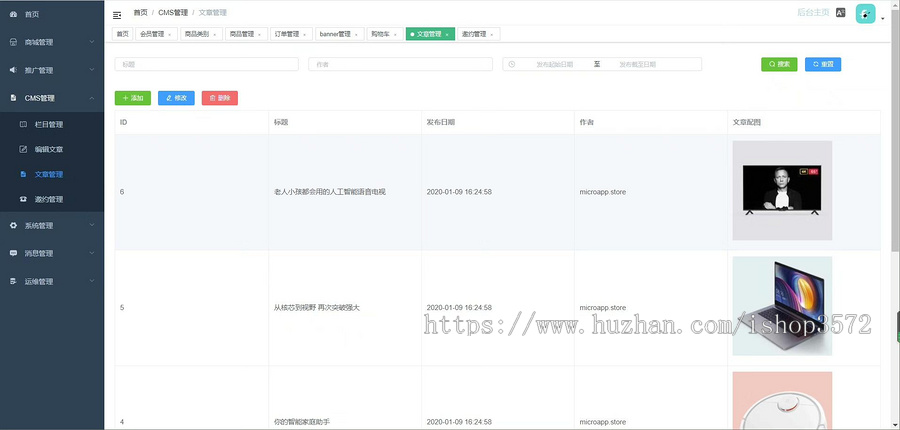Click the red 删除 button
Viewport: 900px width, 430px height.
(220, 98)
